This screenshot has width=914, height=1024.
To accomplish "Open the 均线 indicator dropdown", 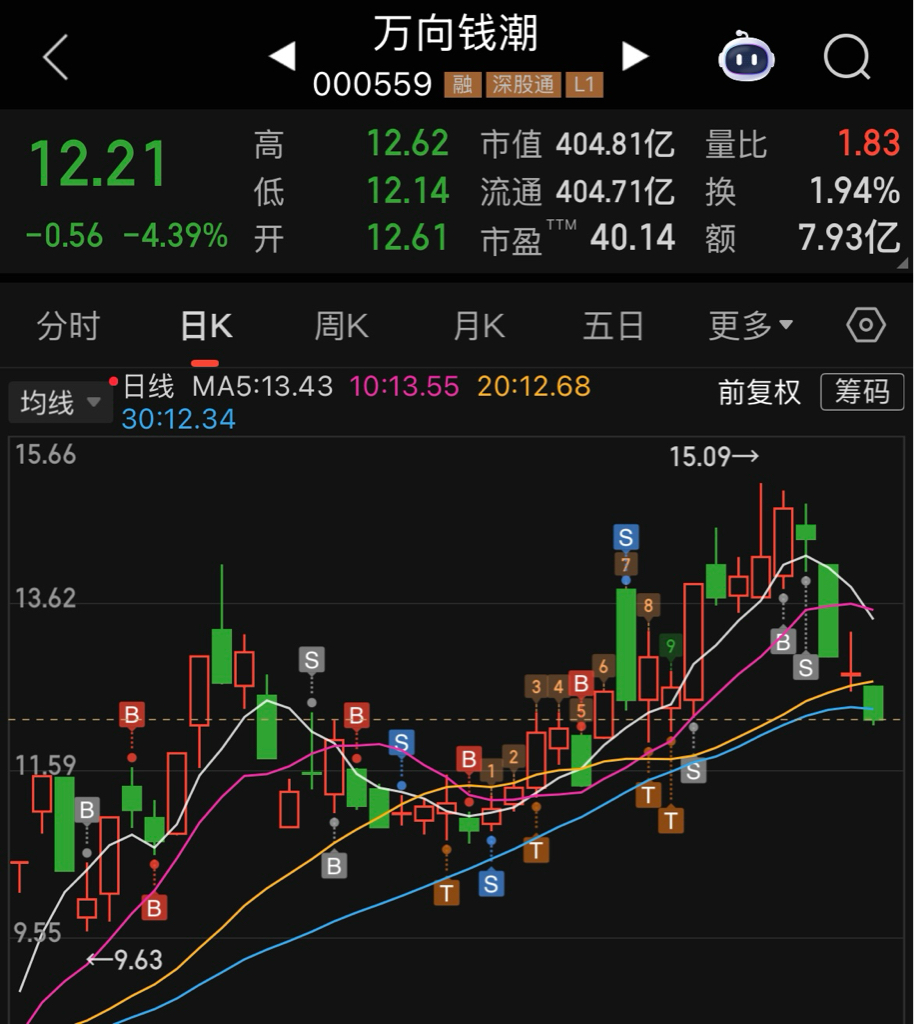I will tap(60, 402).
